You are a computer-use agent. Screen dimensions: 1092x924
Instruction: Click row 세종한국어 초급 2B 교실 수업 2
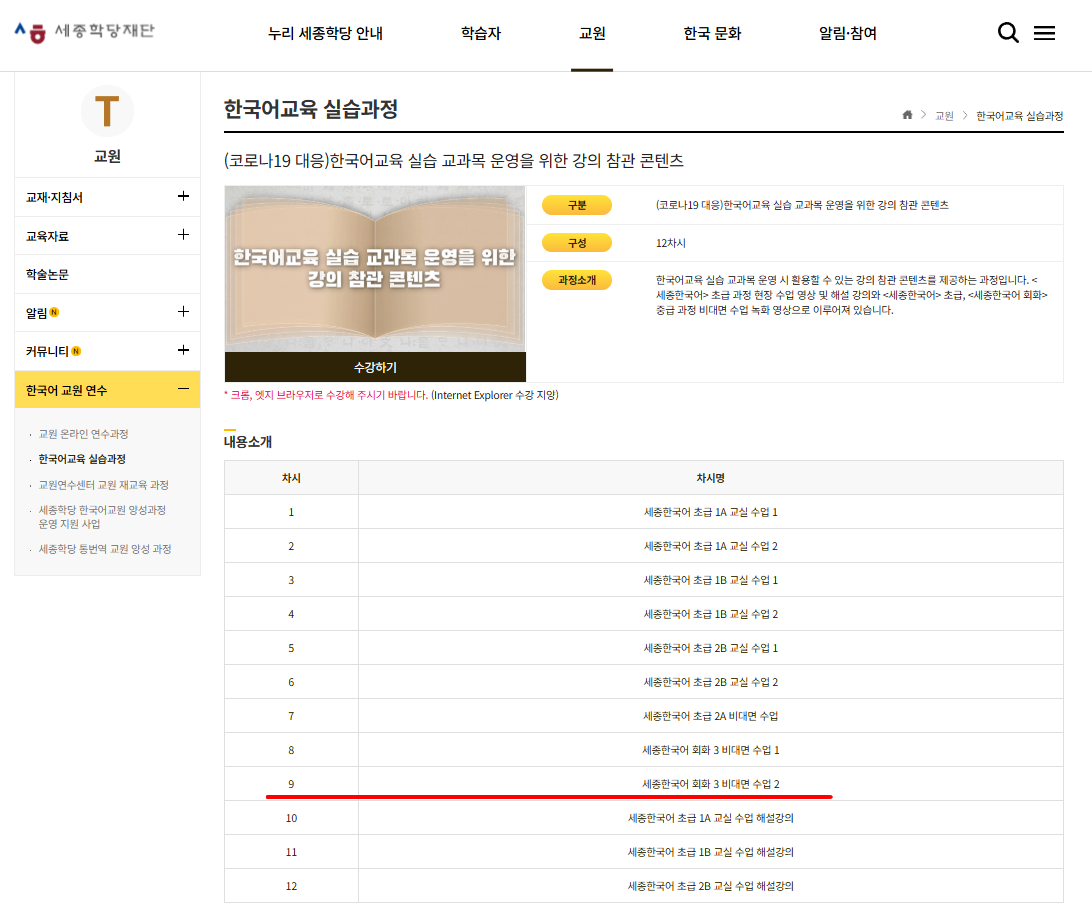point(644,682)
